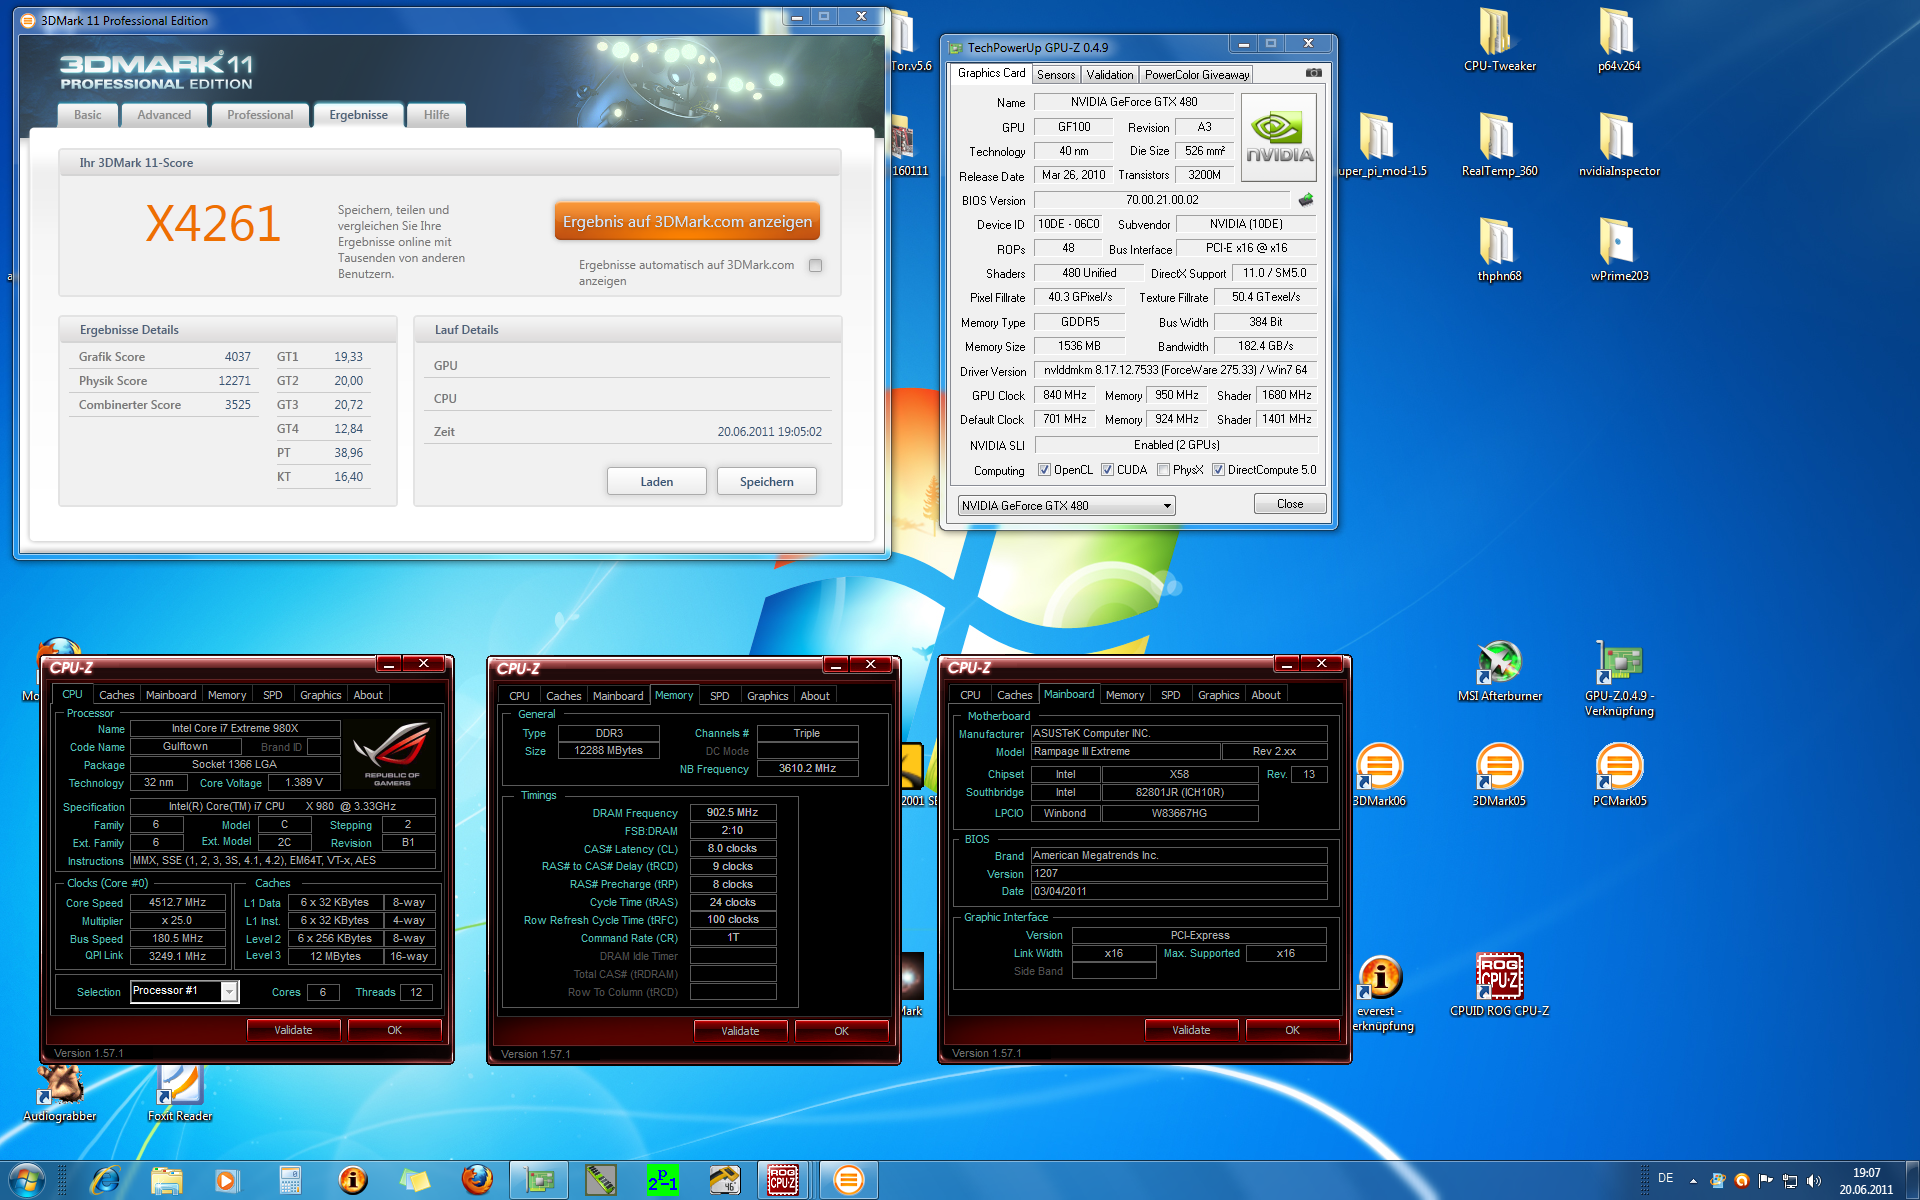The width and height of the screenshot is (1920, 1200).
Task: Click Validate in the CPU tab CPU-Z window
Action: coord(293,1030)
